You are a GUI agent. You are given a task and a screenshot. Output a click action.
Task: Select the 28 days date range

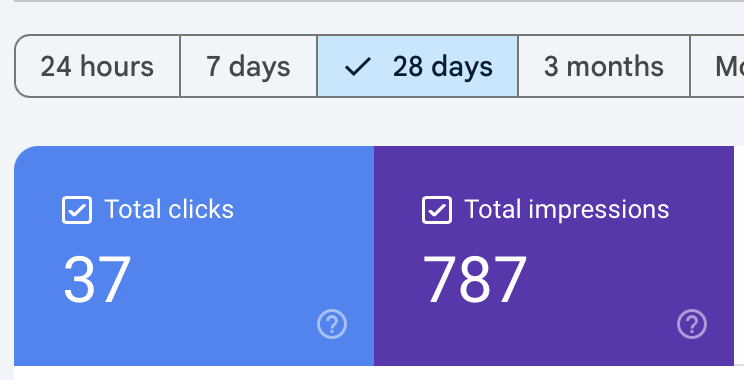(418, 66)
